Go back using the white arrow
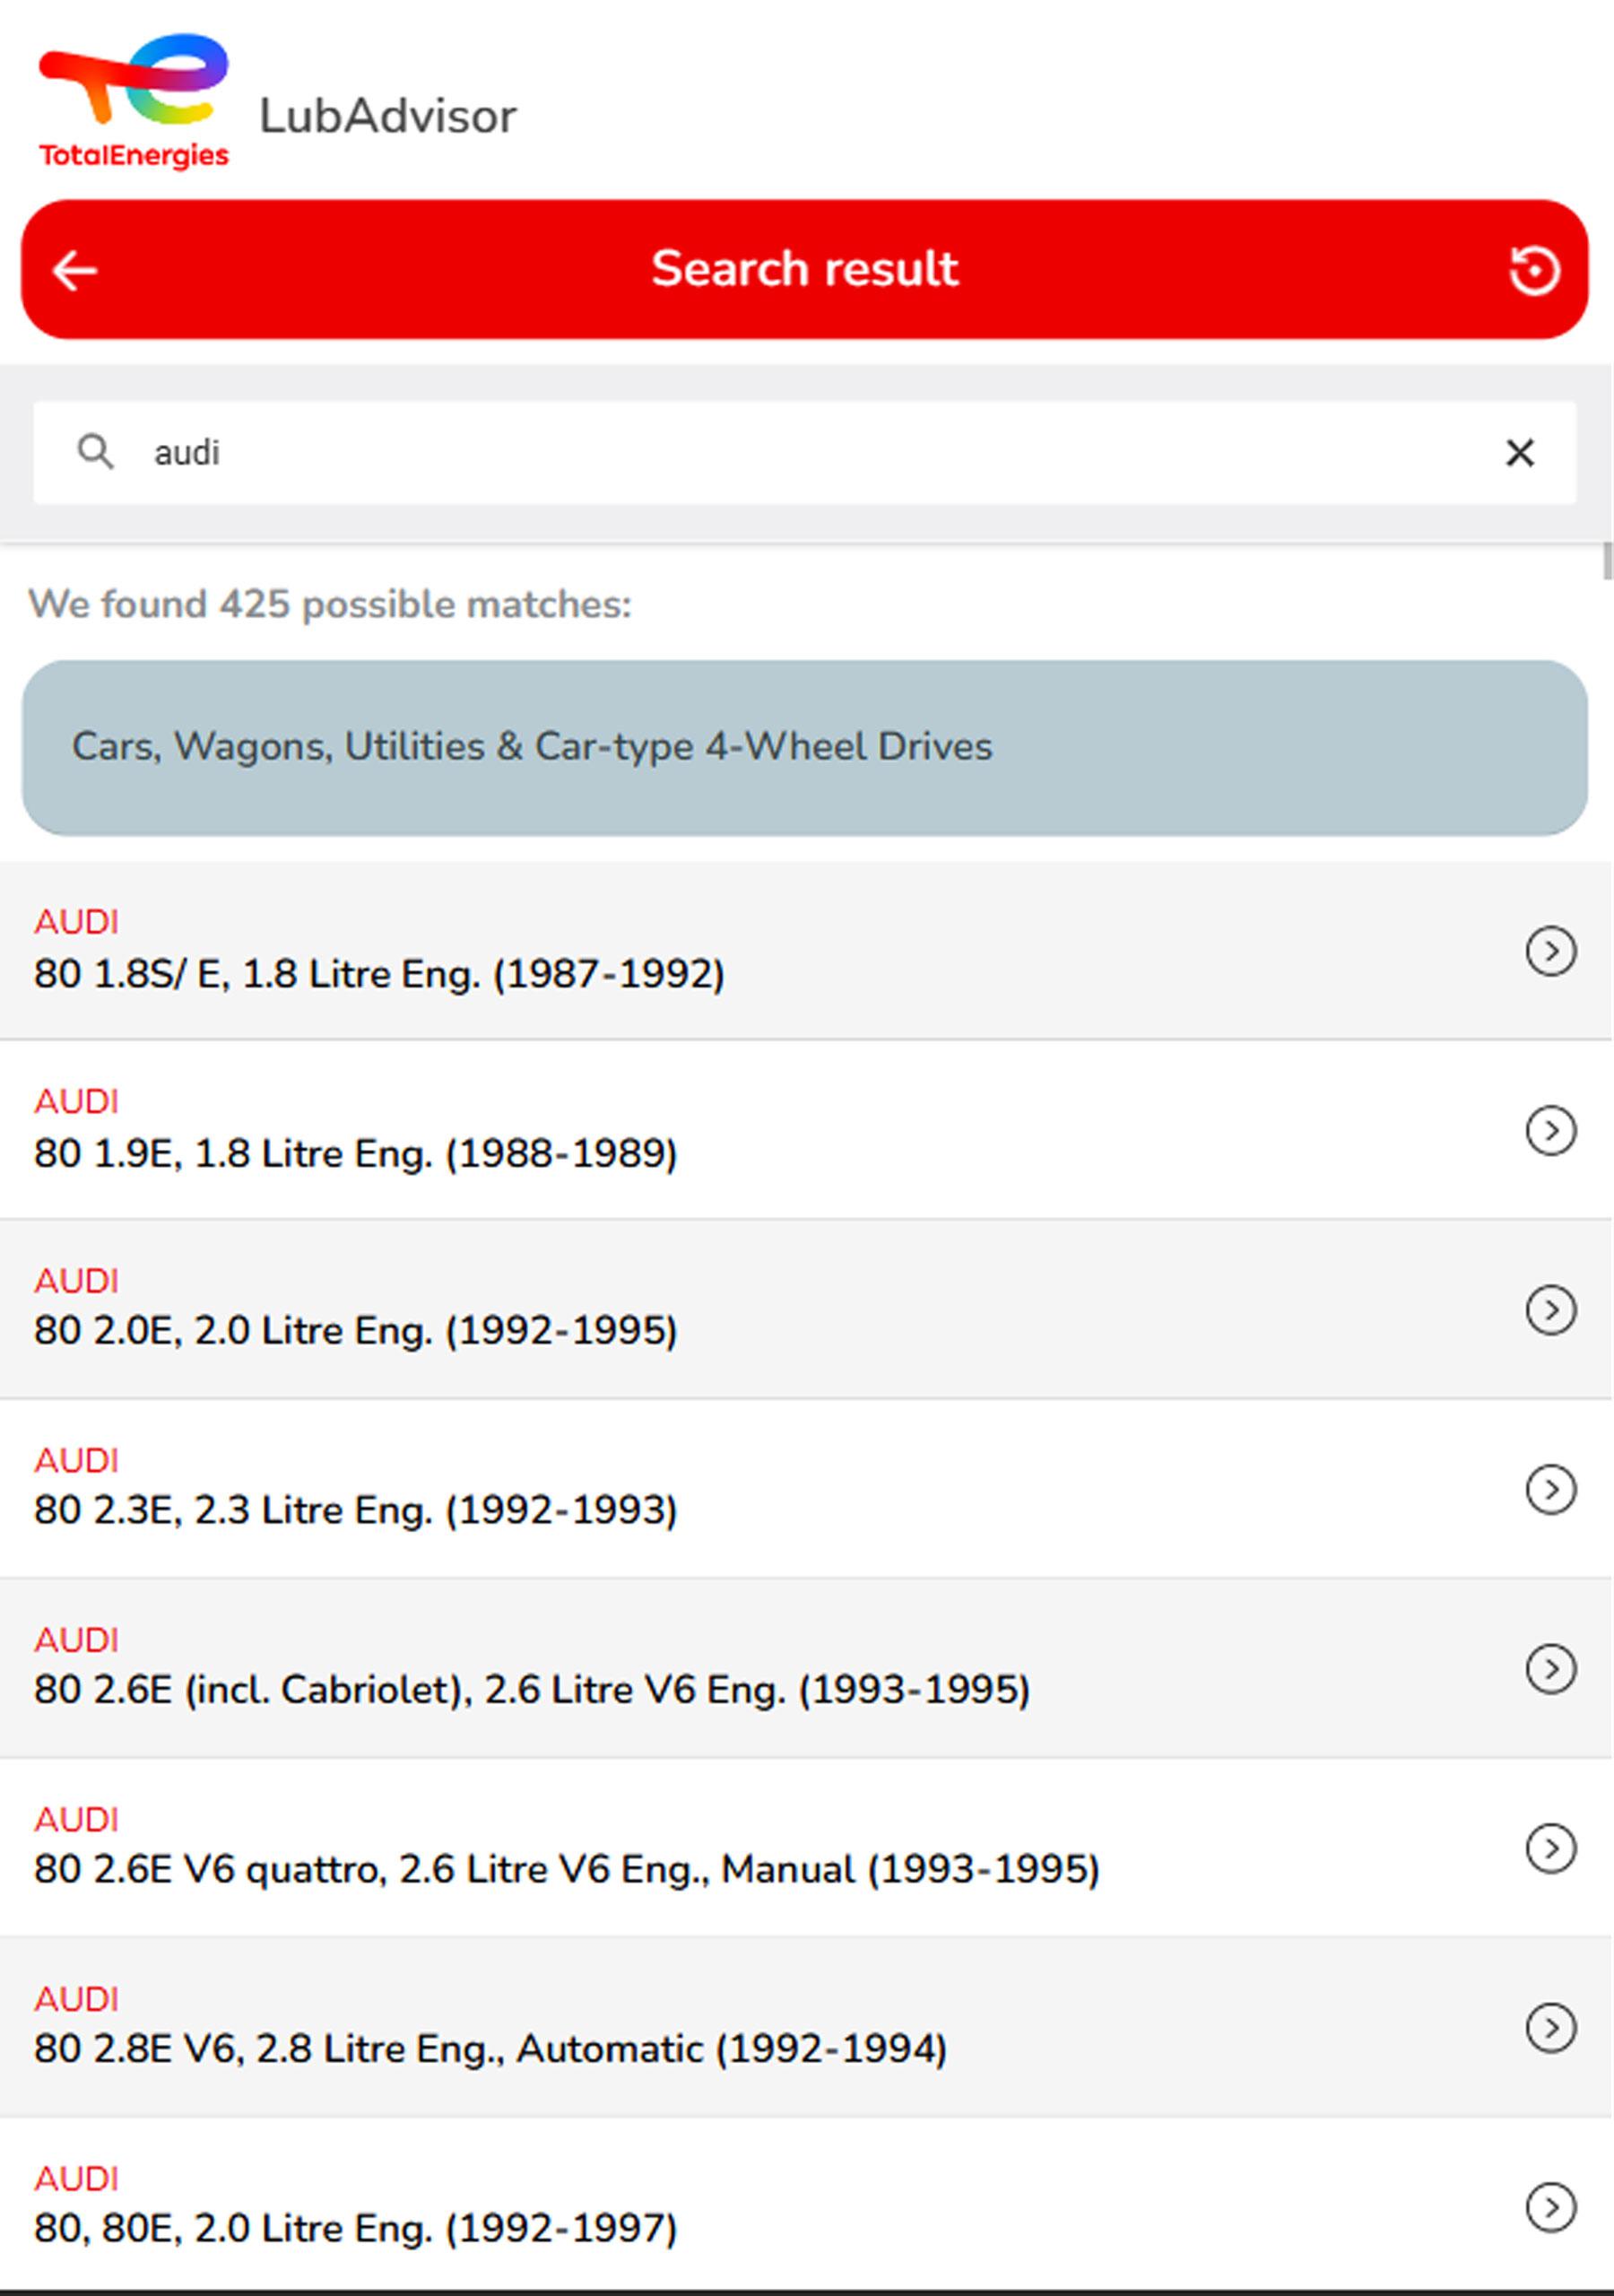The image size is (1614, 2296). (75, 270)
